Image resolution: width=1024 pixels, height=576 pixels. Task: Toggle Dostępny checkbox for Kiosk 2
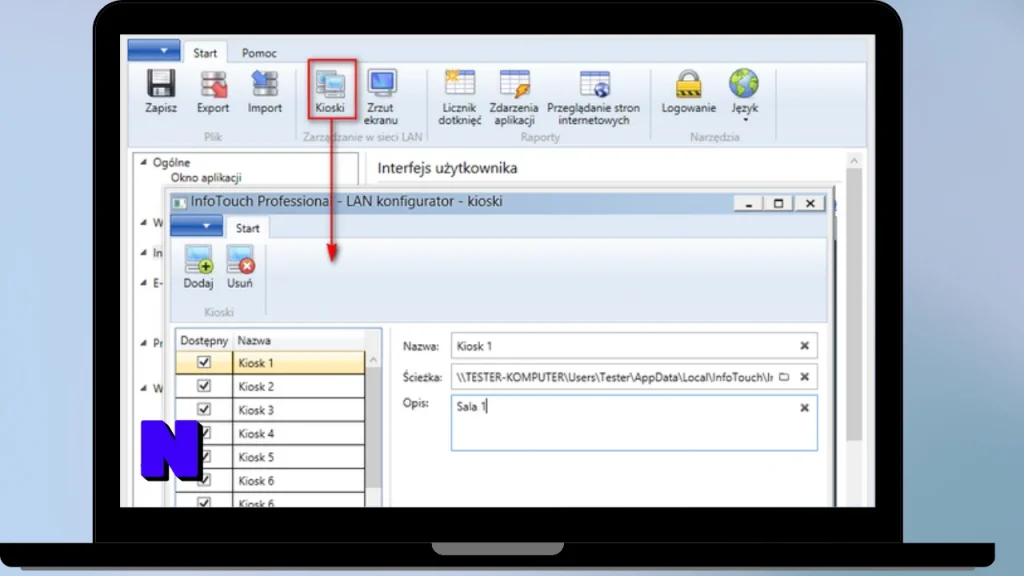[204, 386]
